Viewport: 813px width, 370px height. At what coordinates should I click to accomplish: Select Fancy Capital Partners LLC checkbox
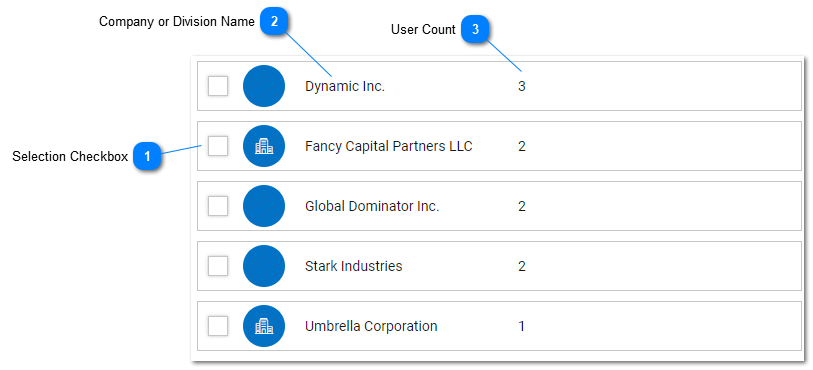click(x=218, y=146)
